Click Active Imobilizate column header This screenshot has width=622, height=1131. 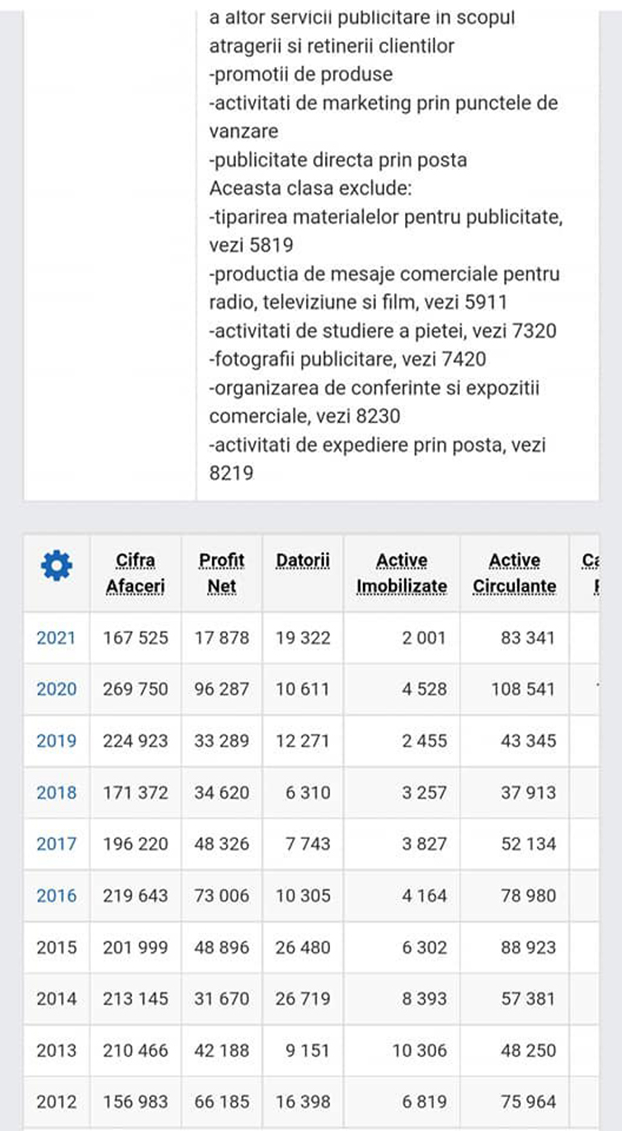(x=402, y=573)
